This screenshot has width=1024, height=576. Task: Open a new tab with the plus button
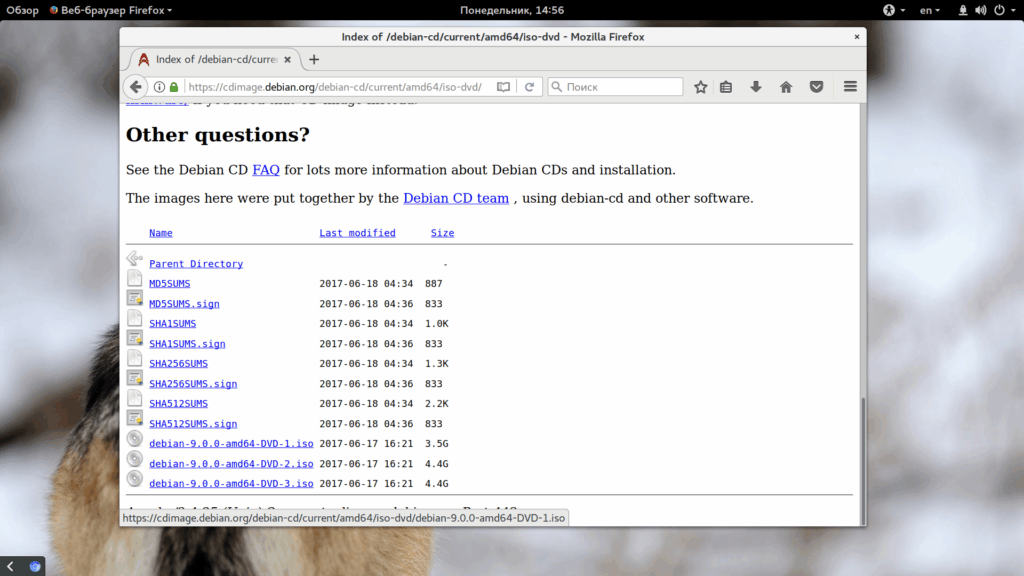coord(314,59)
